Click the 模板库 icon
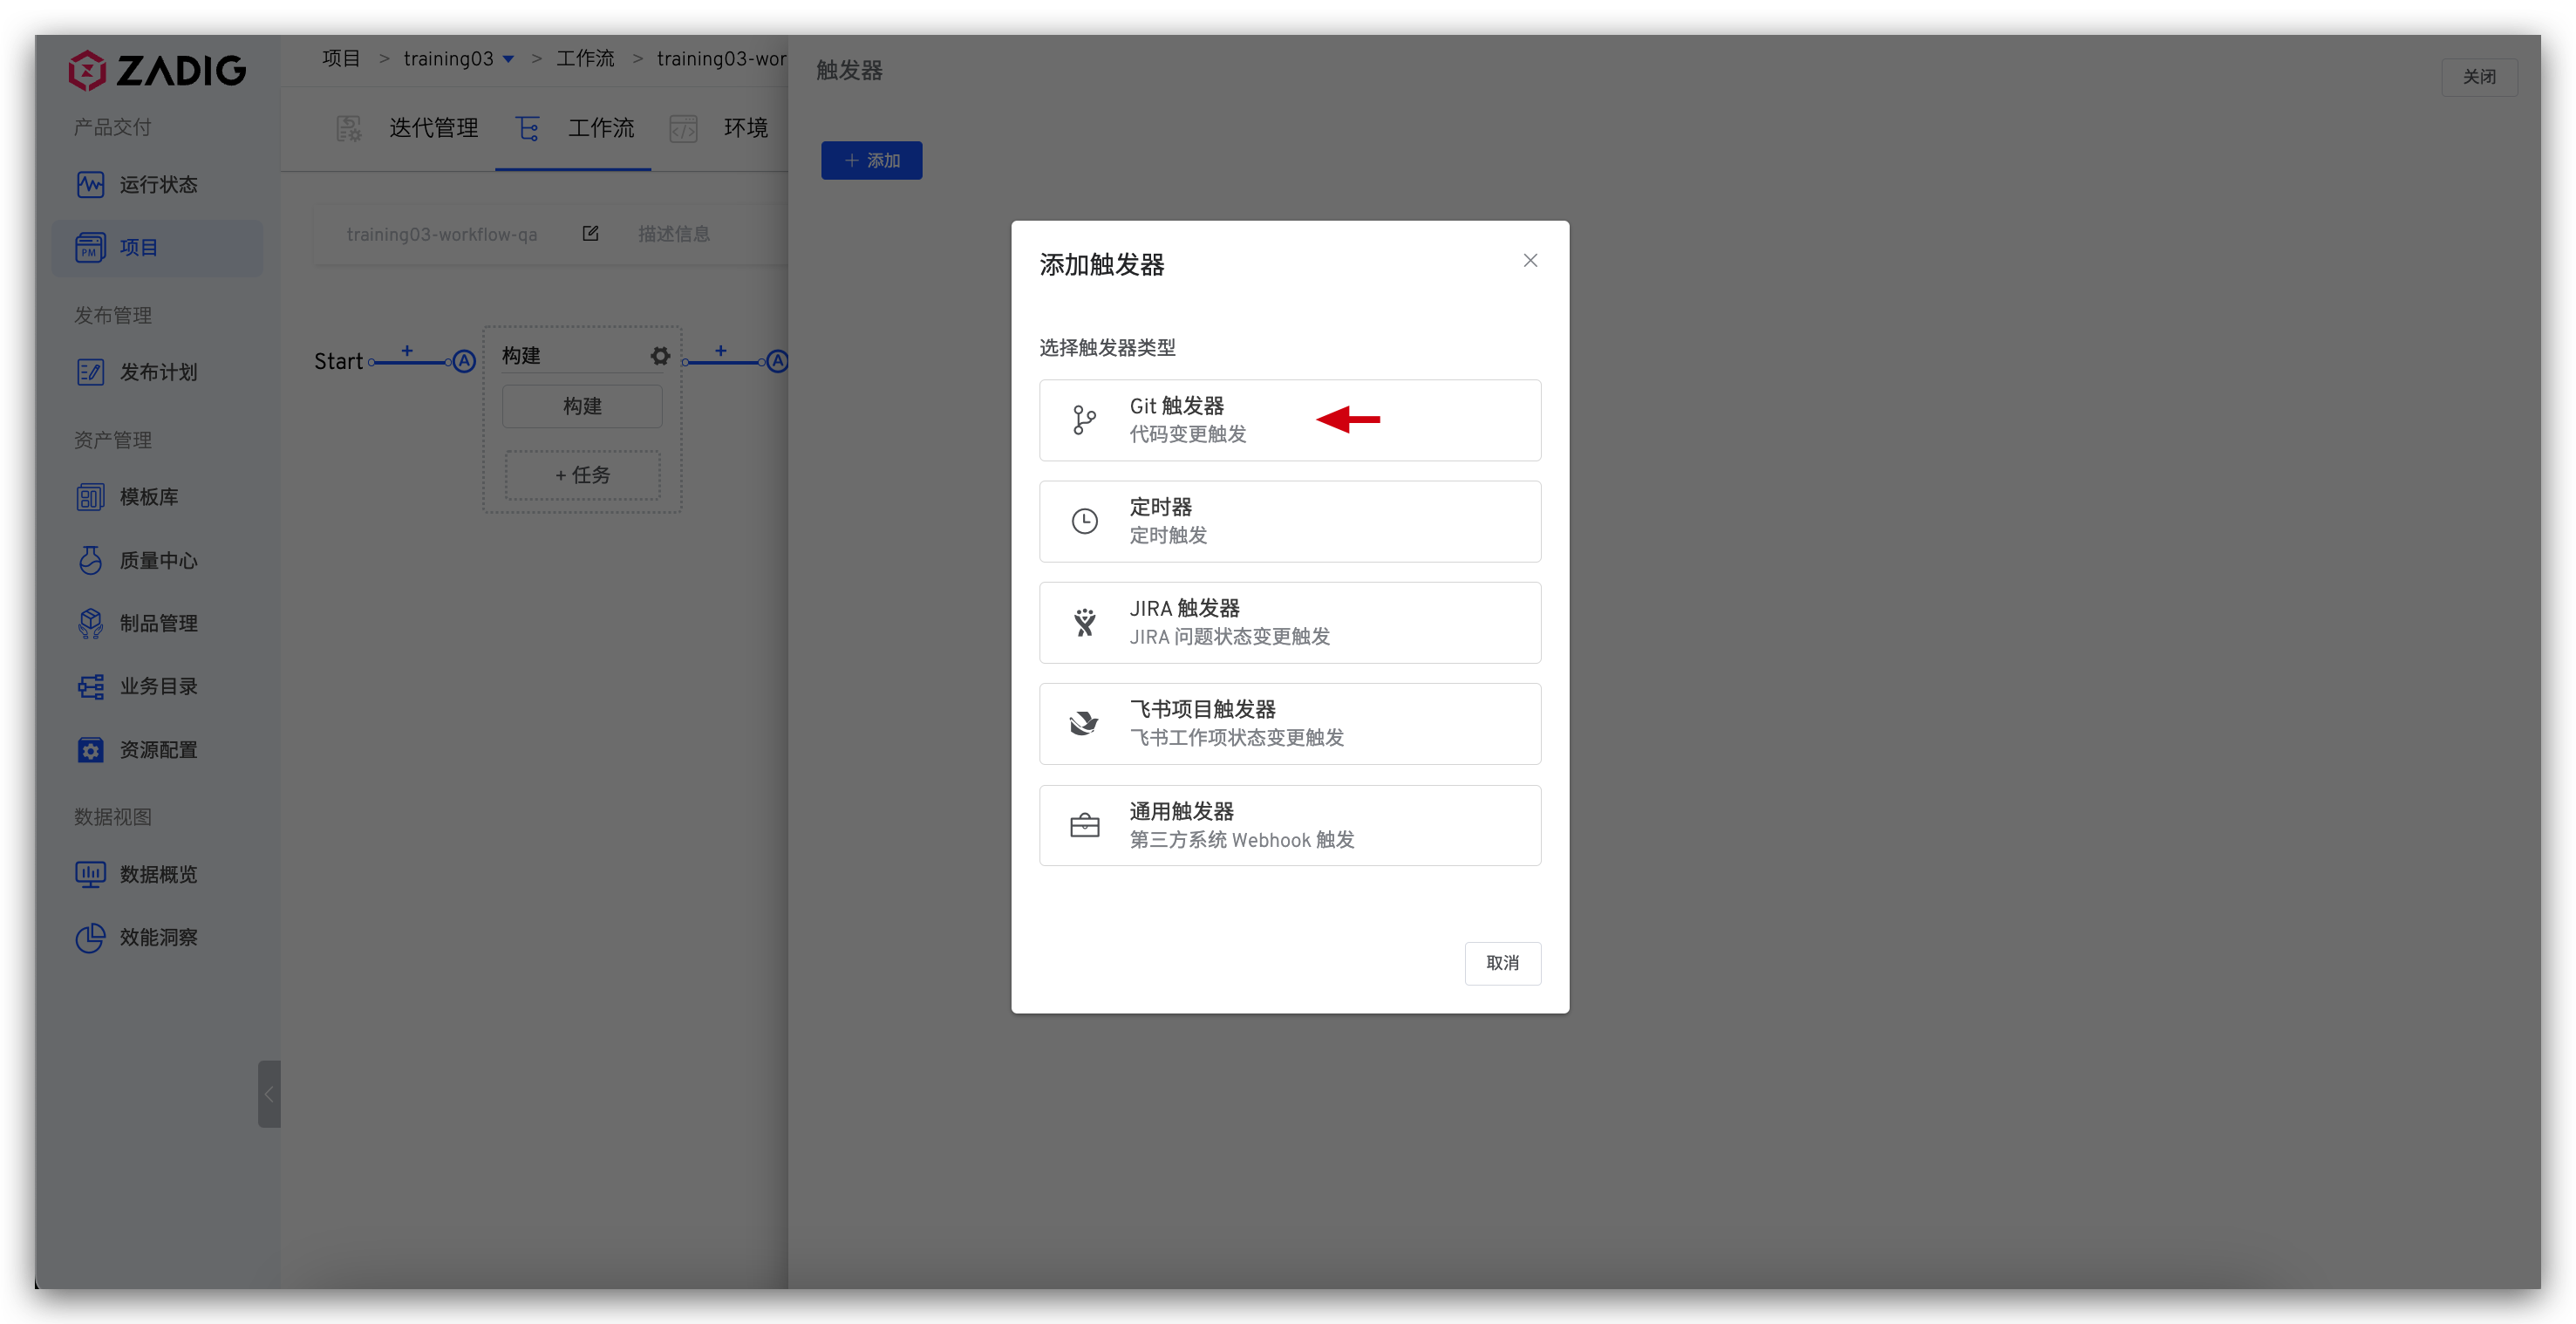Screen dimensions: 2576x1324 (90, 497)
